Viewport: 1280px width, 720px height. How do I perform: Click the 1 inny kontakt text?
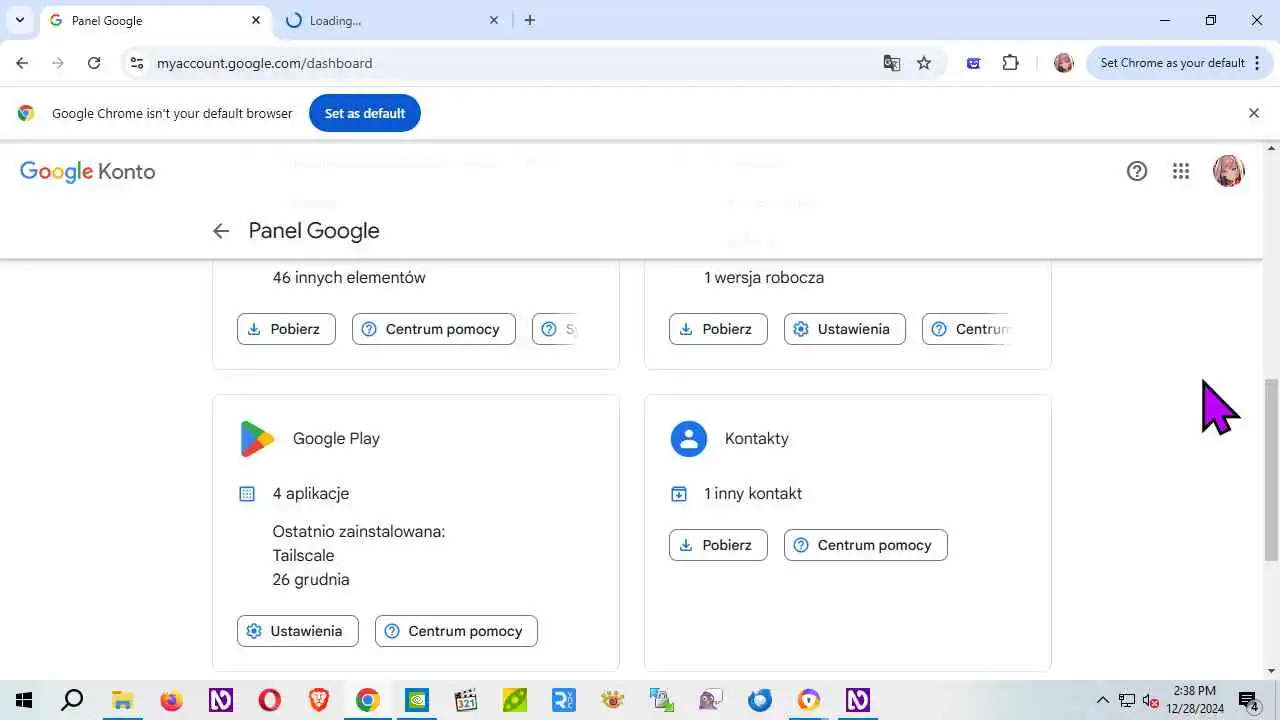(x=753, y=494)
